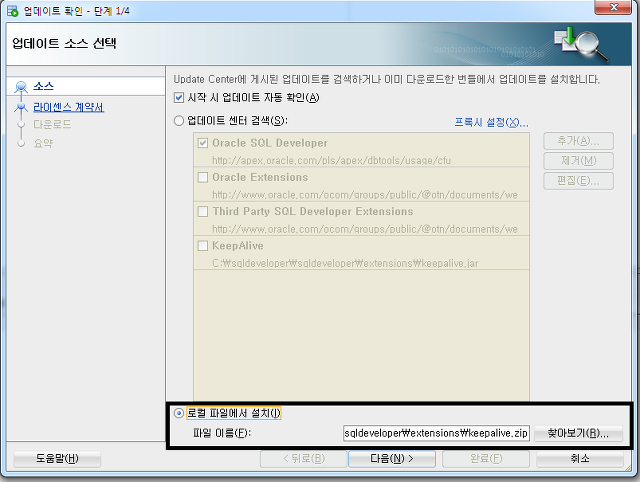Click the disabled 다운로드 step
Viewport: 640px width, 482px height.
(x=52, y=124)
